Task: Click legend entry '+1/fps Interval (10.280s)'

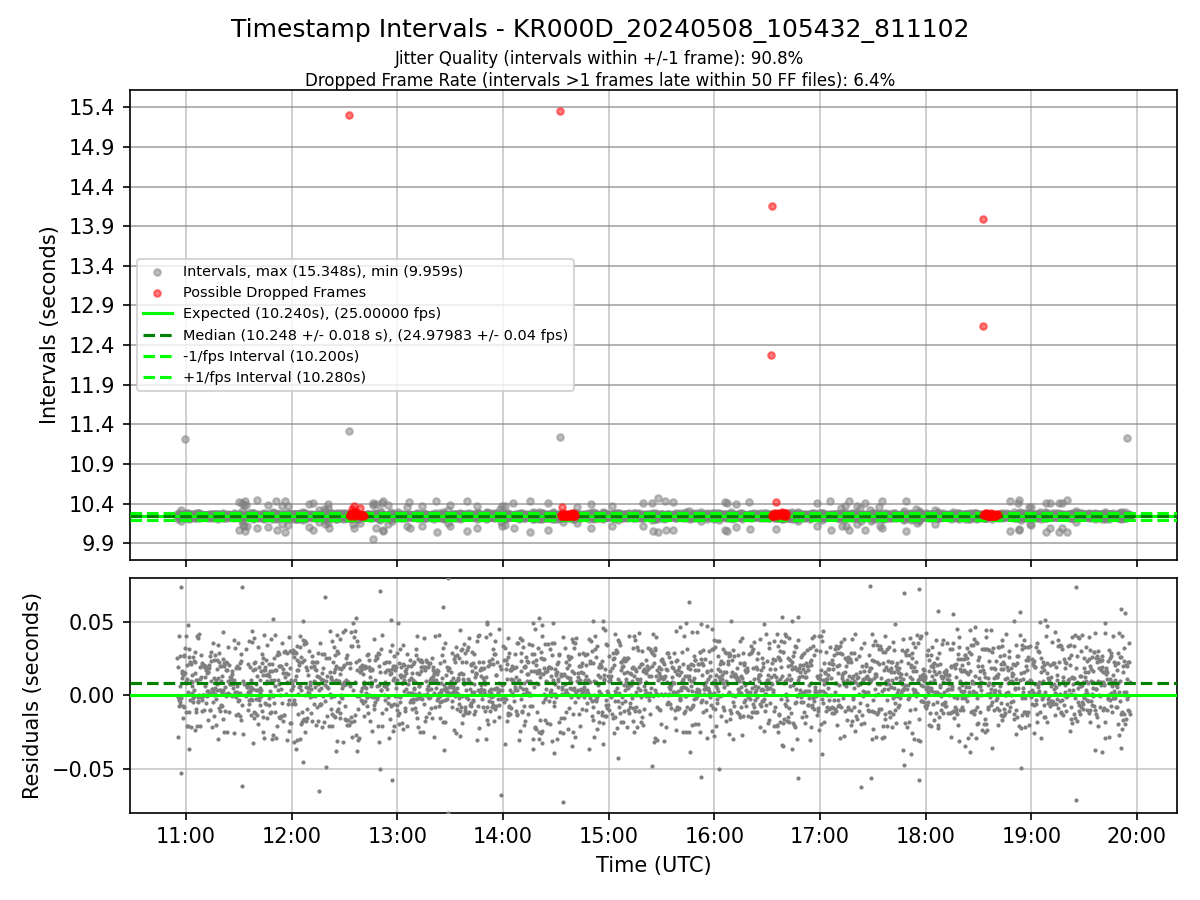Action: click(274, 377)
